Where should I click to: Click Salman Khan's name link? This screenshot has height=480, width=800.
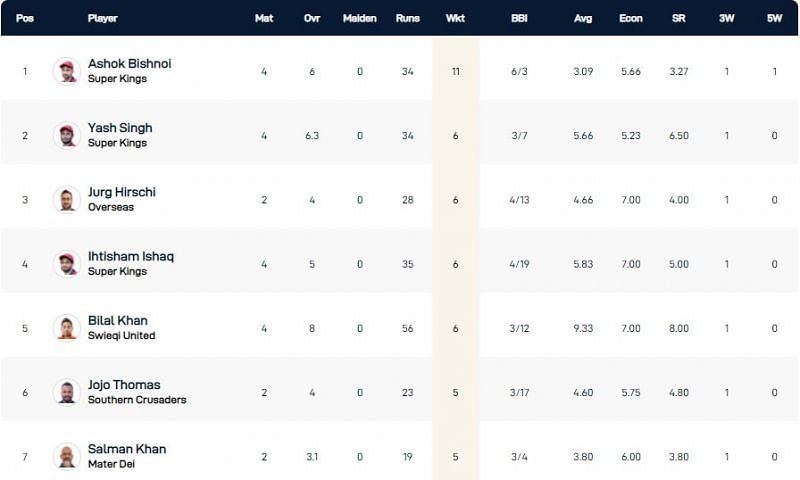coord(124,449)
